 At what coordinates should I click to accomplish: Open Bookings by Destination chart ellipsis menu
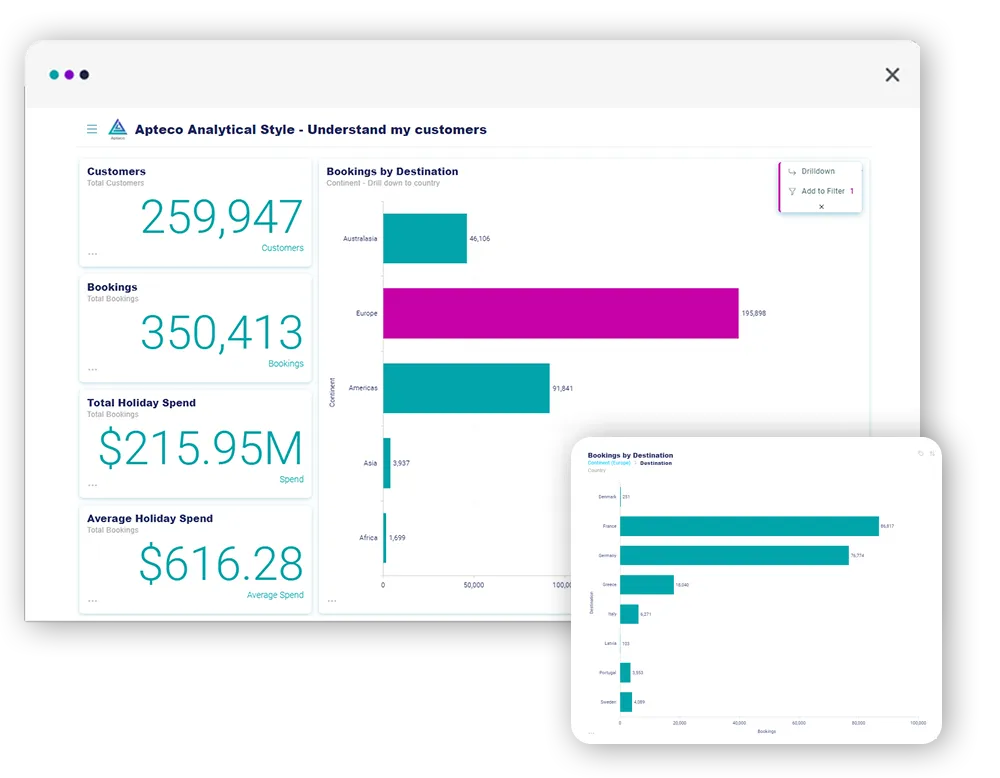pyautogui.click(x=332, y=601)
